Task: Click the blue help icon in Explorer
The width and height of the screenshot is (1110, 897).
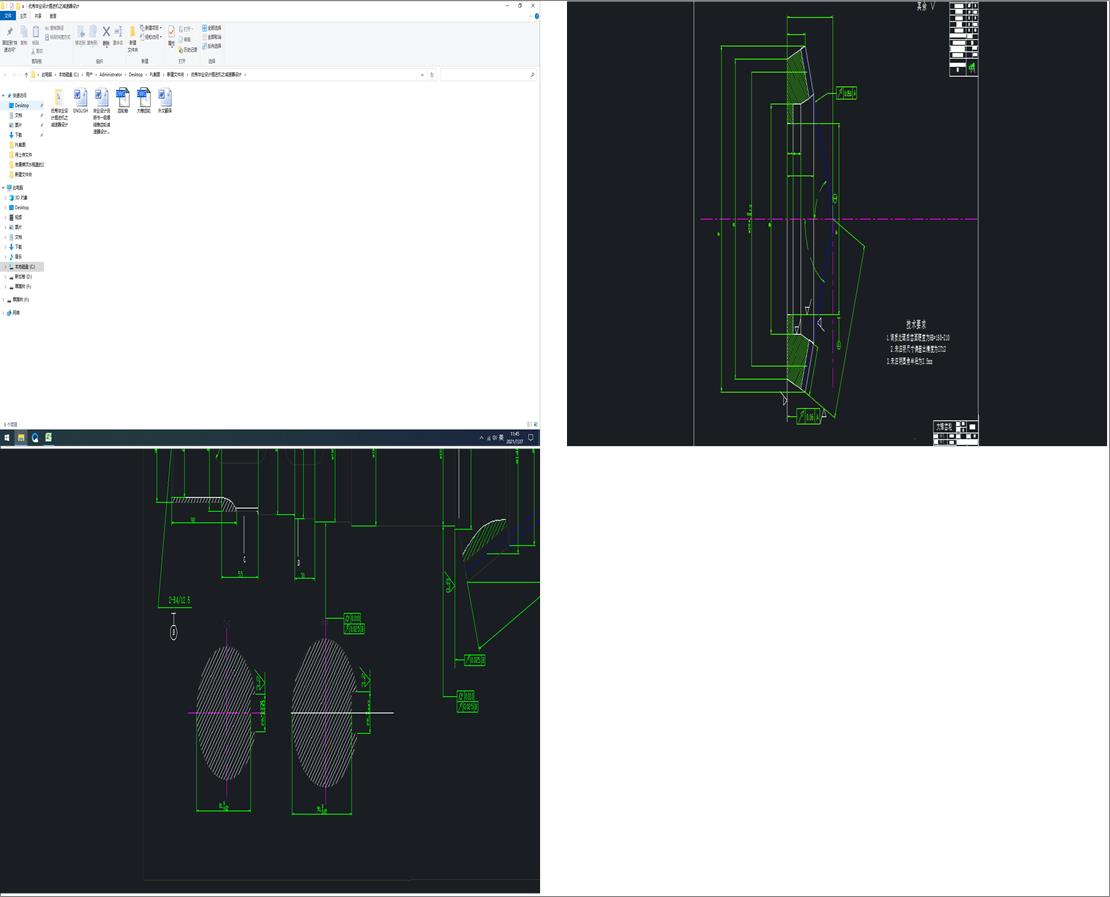Action: 535,16
